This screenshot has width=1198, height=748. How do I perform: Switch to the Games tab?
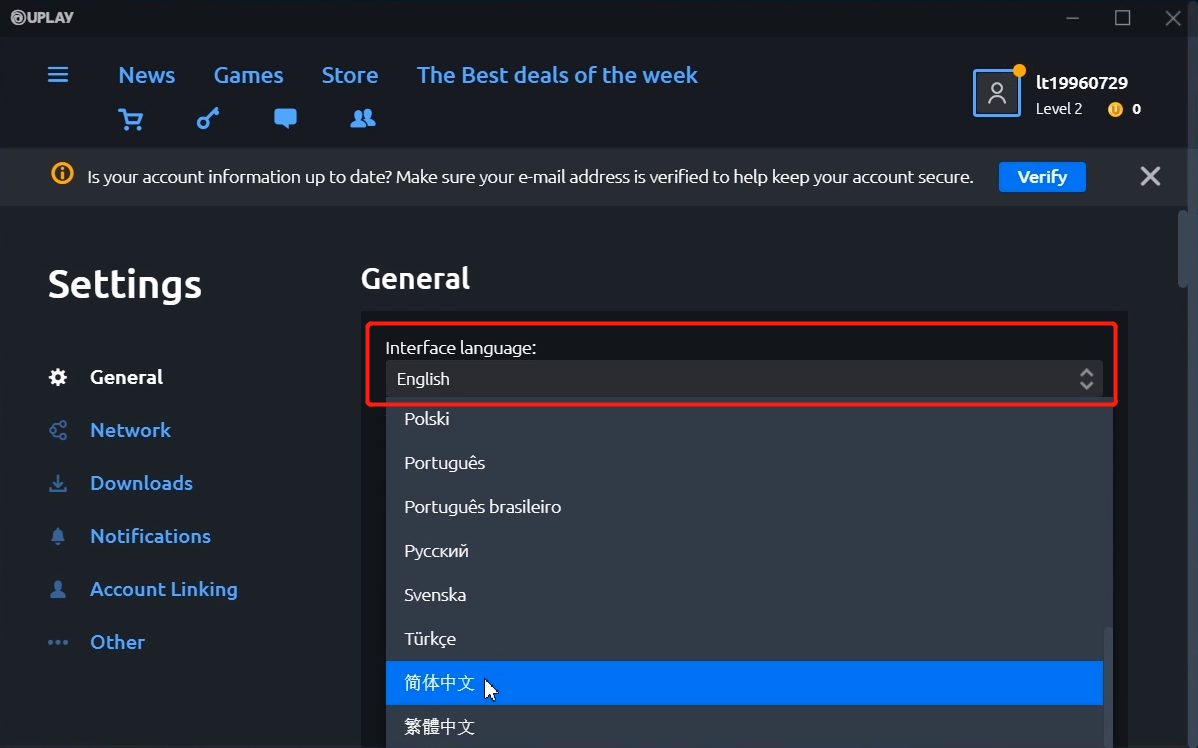point(248,75)
